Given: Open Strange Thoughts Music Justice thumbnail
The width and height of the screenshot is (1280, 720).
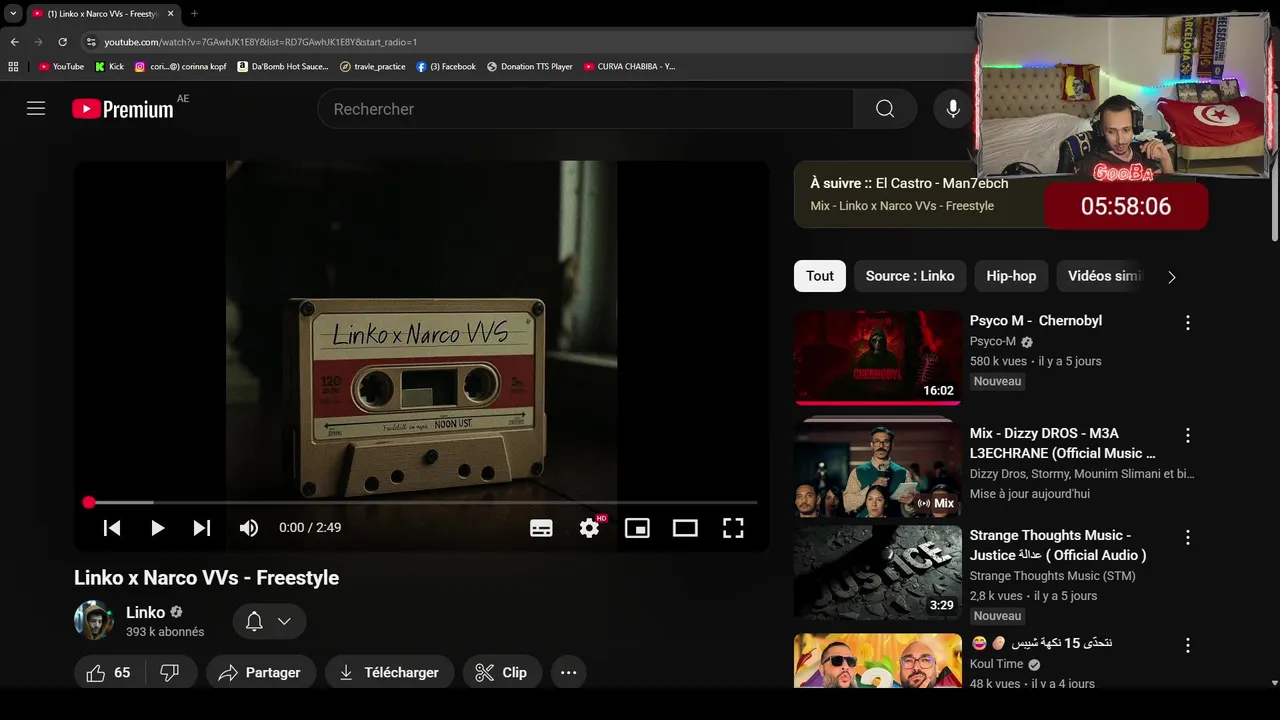Looking at the screenshot, I should coord(878,573).
